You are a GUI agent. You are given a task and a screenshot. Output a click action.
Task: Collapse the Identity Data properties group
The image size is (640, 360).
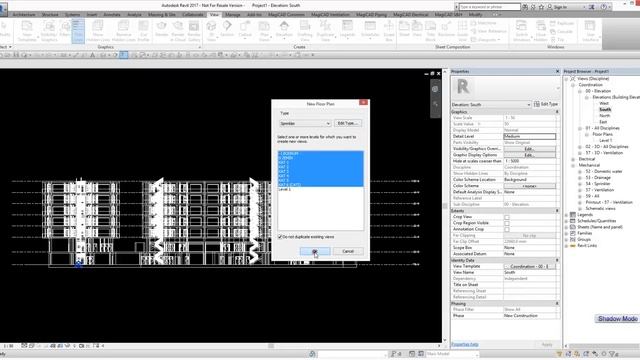[557, 260]
